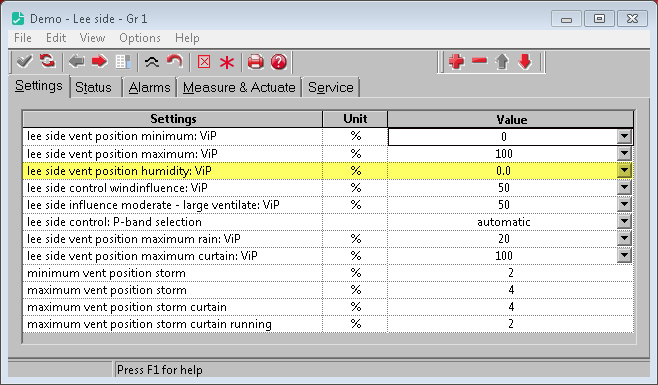The image size is (658, 385).
Task: Open dropdown for vent position maximum curtain
Action: coord(624,255)
